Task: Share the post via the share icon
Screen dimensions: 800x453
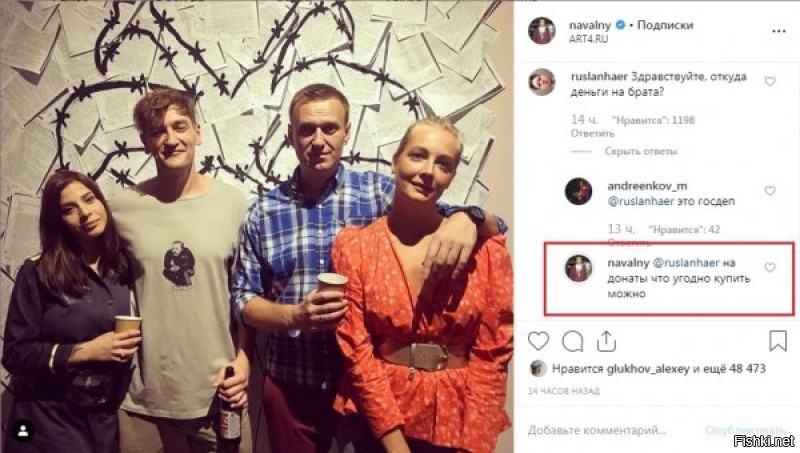Action: pos(605,341)
